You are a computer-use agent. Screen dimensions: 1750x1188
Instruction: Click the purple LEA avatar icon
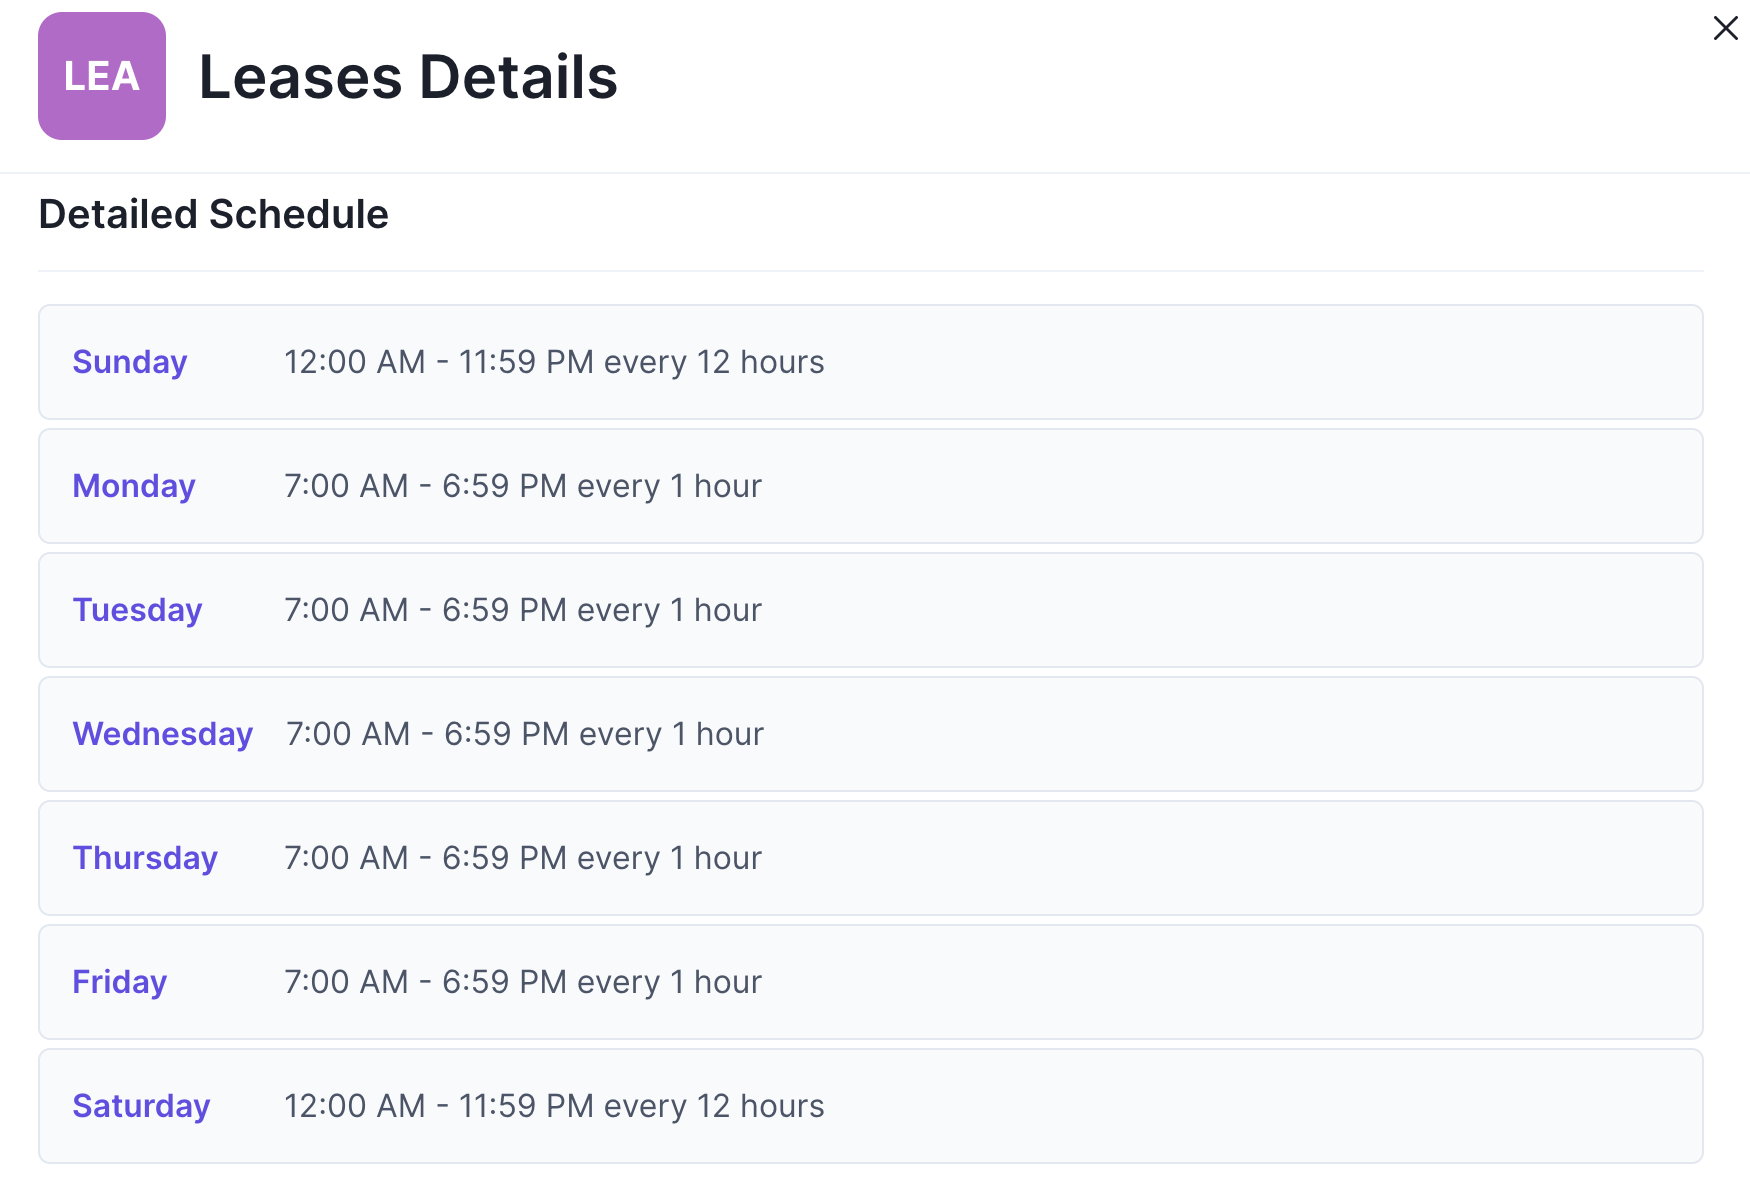(x=101, y=77)
